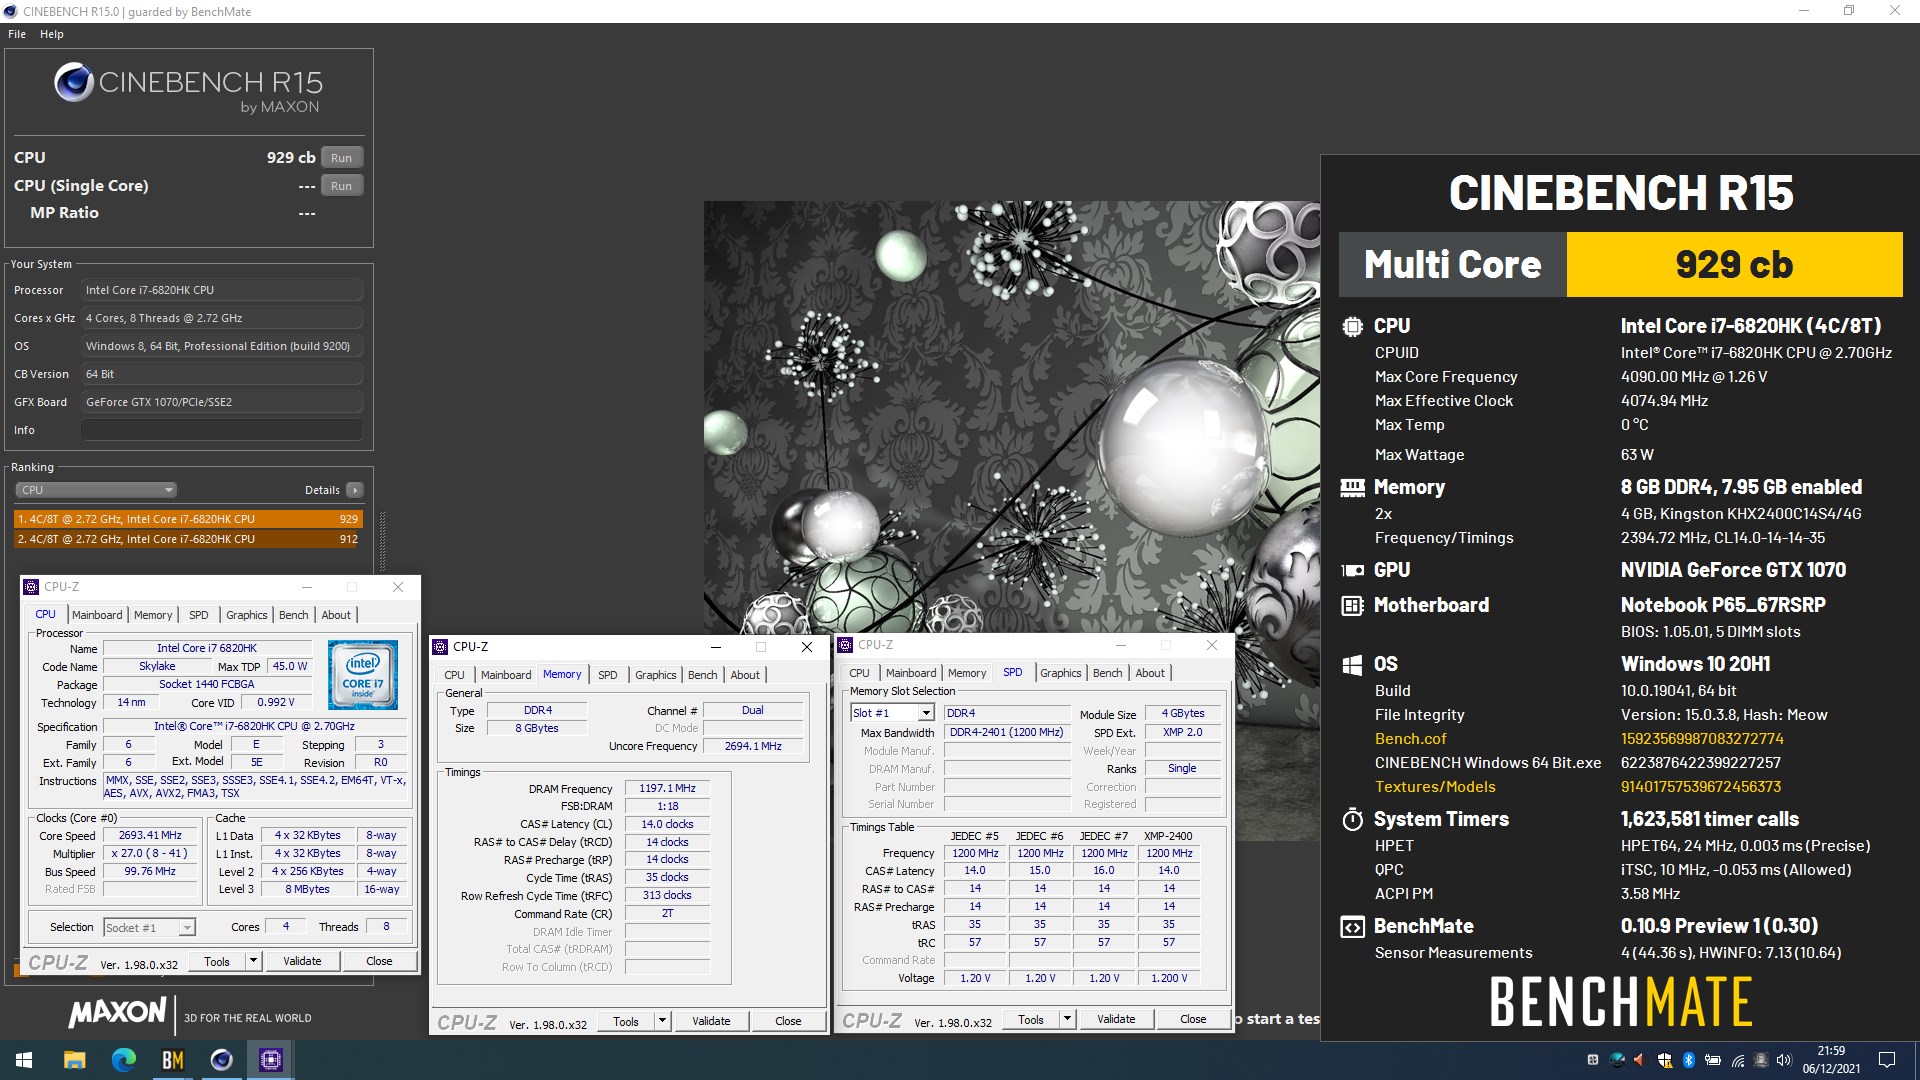The image size is (1920, 1080).
Task: Select the first ranking entry scoring 929
Action: coord(188,519)
